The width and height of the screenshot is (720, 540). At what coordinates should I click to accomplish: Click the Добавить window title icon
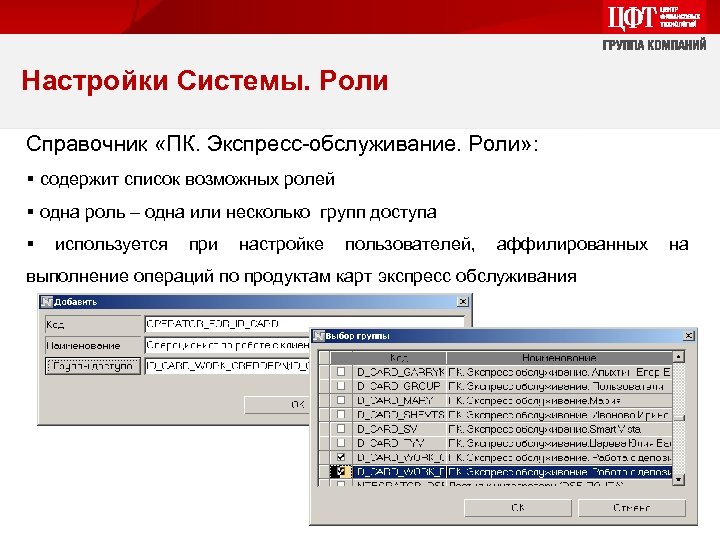pyautogui.click(x=47, y=302)
